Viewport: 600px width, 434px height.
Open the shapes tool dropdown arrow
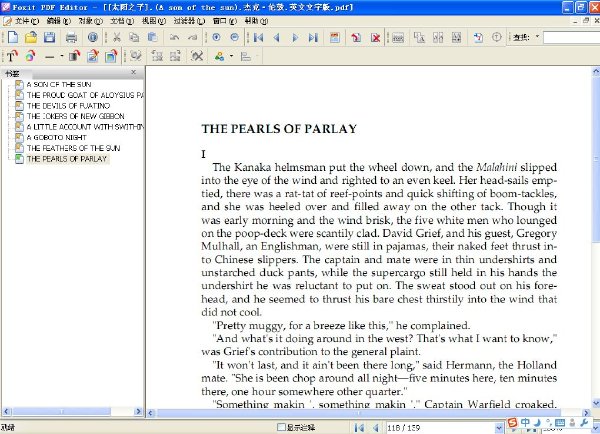[231, 57]
